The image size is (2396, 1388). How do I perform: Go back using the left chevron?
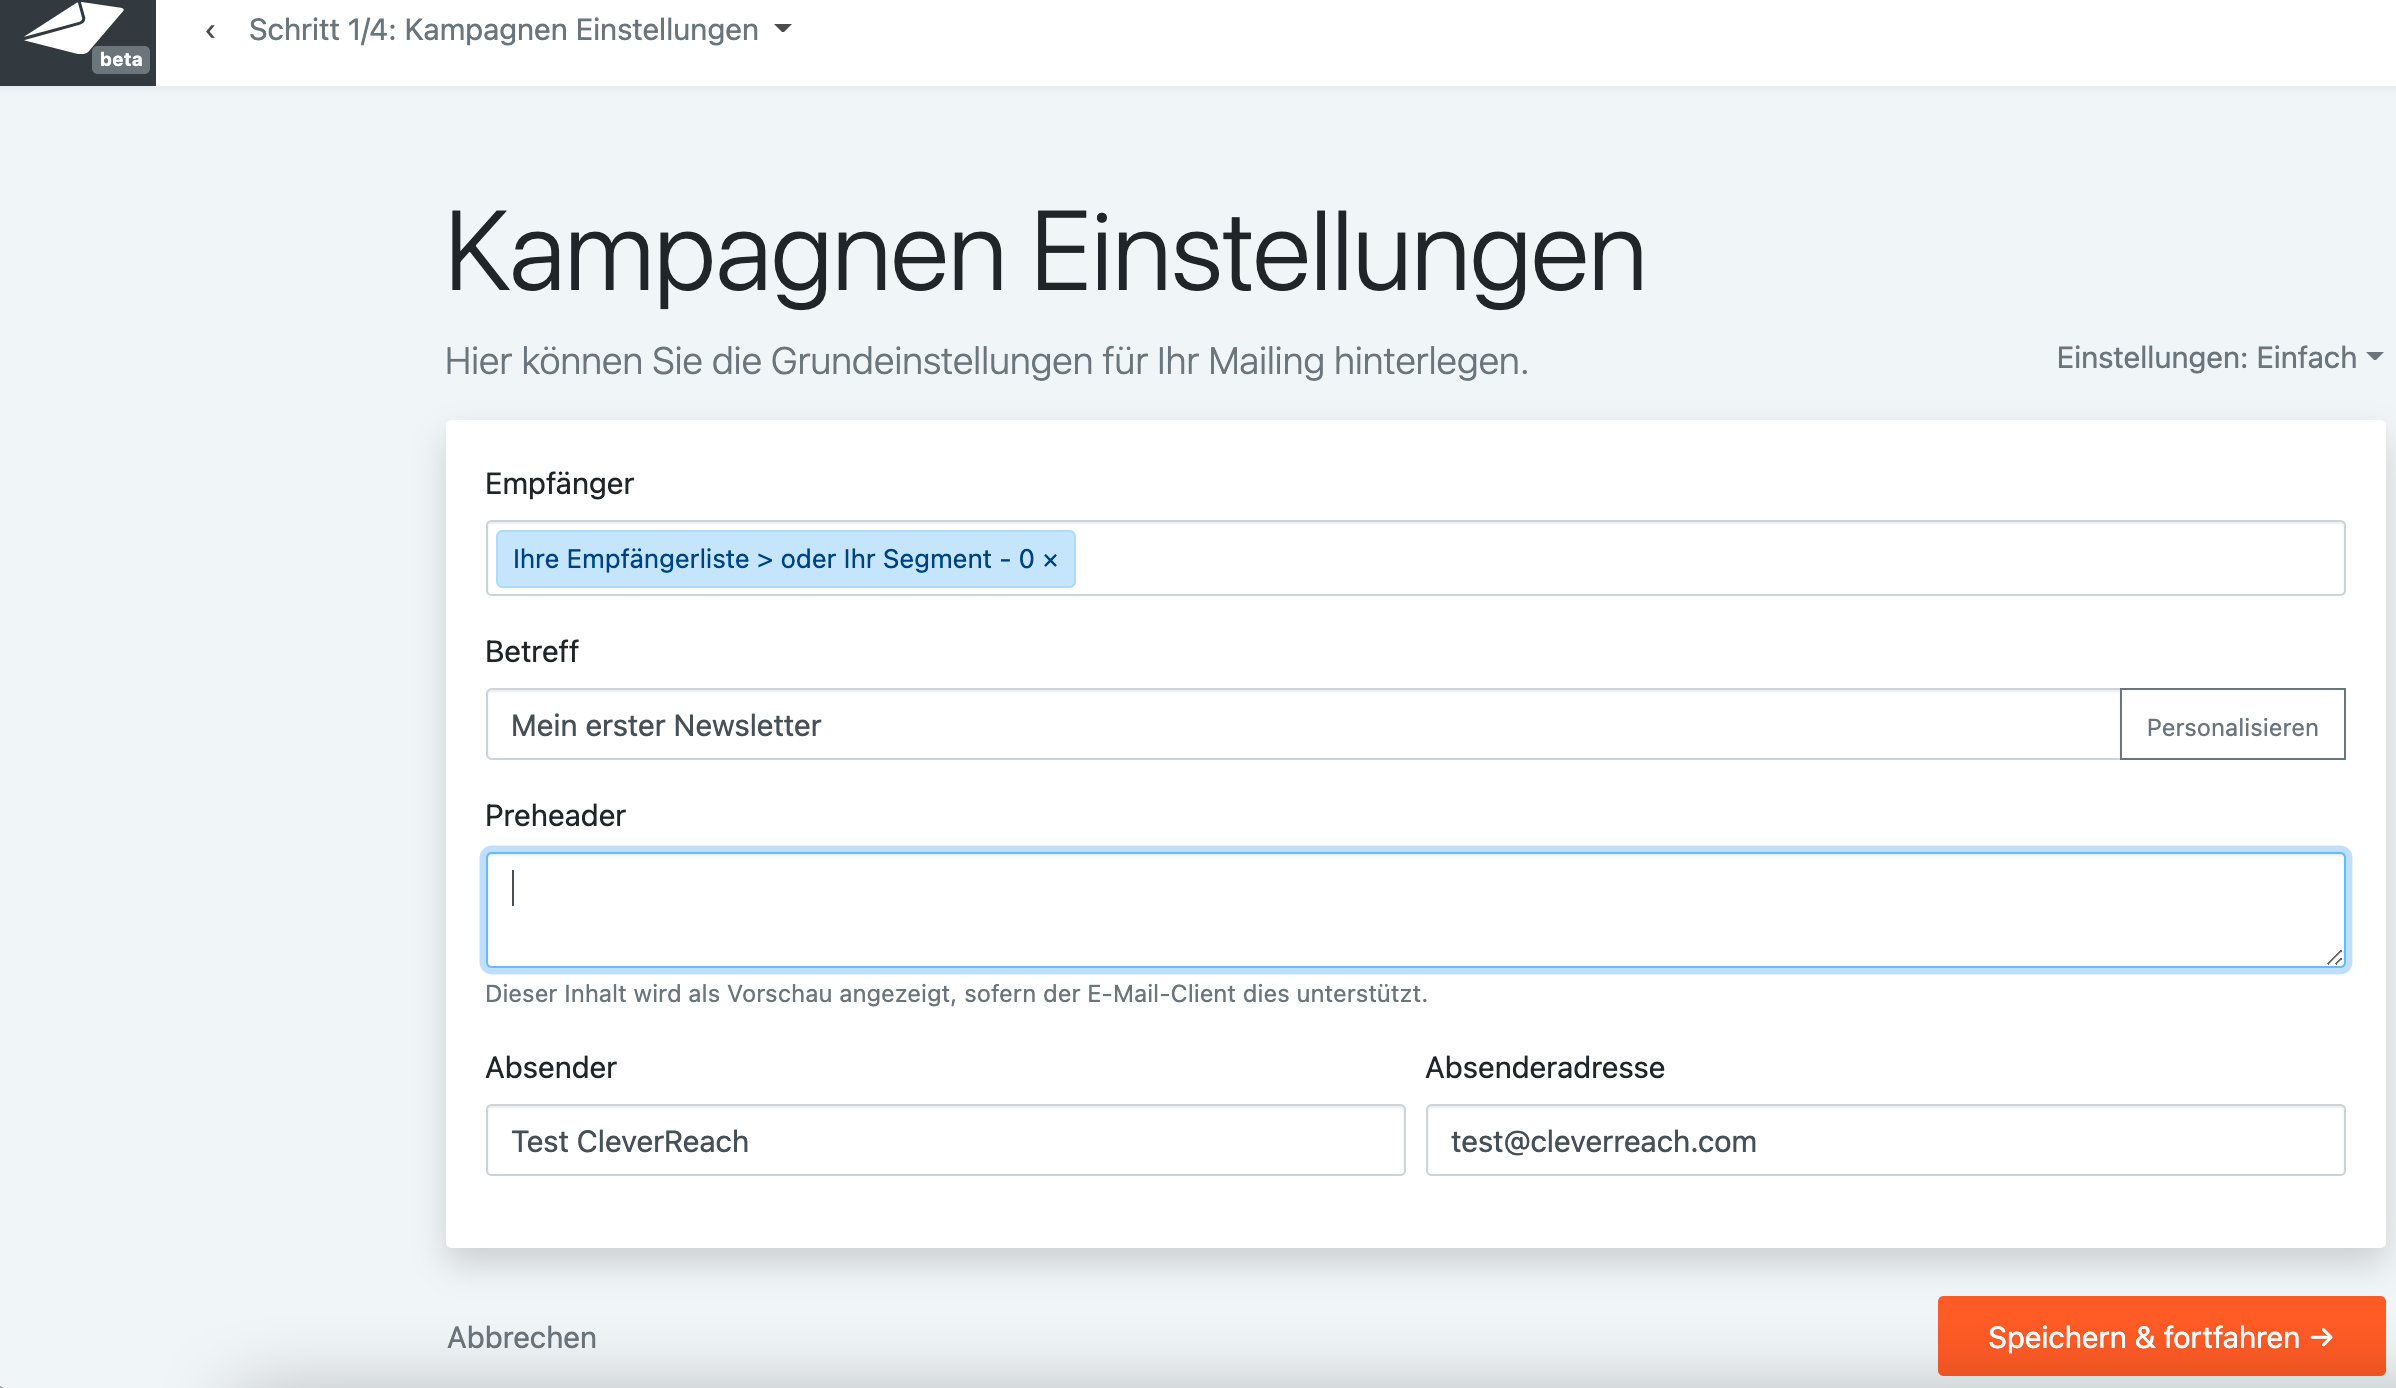[x=210, y=31]
